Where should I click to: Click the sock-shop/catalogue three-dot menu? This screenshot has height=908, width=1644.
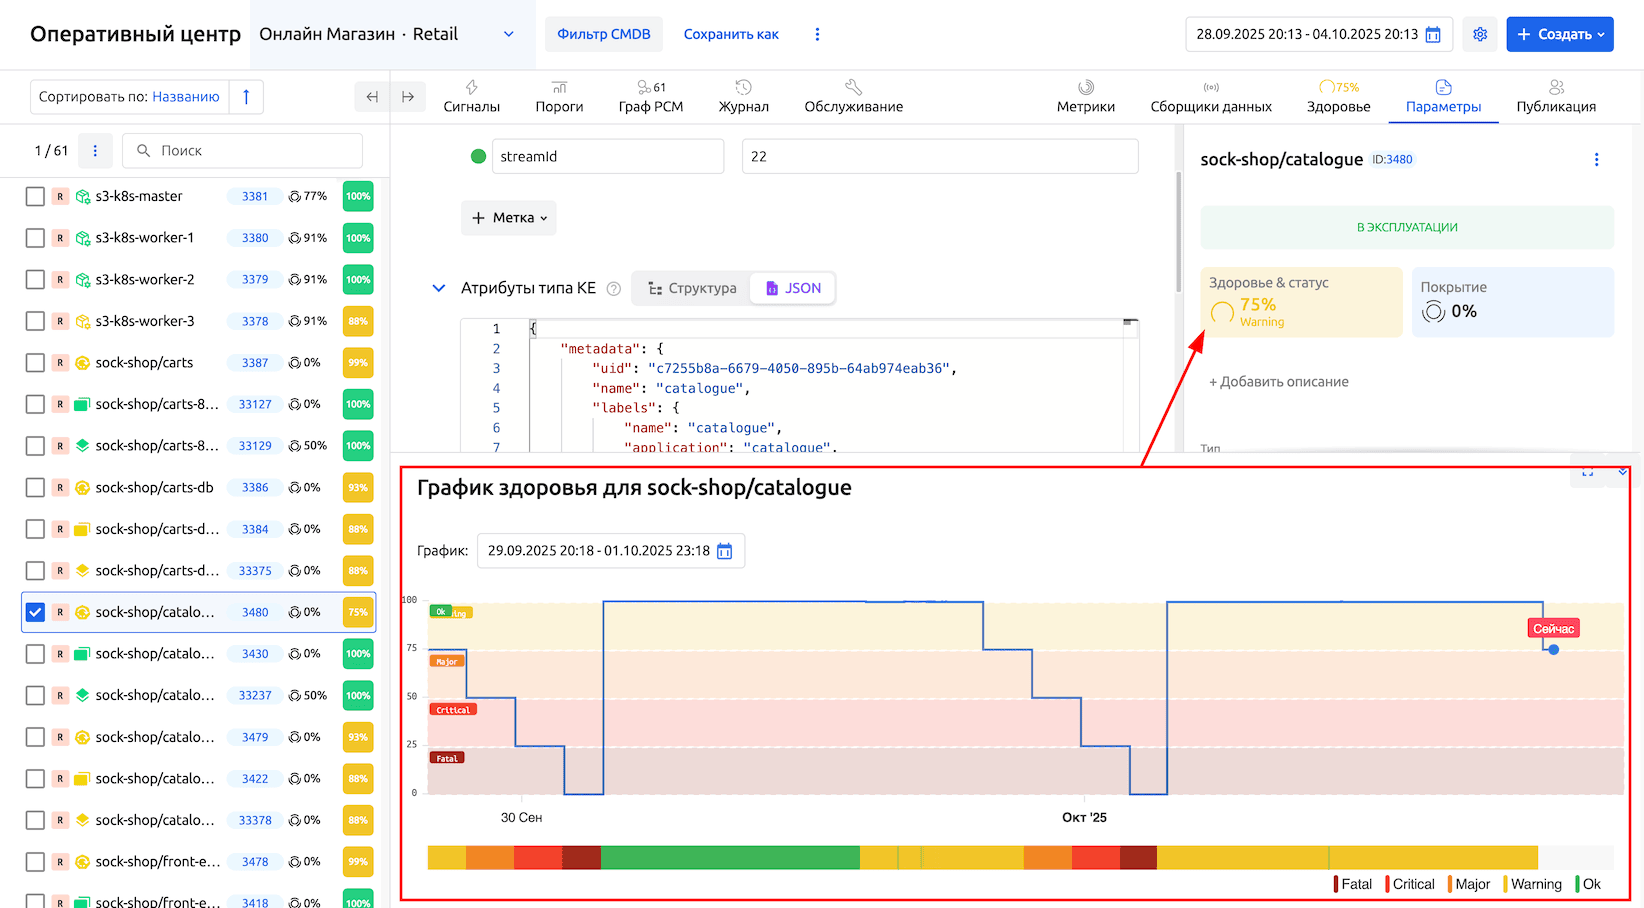[1596, 160]
